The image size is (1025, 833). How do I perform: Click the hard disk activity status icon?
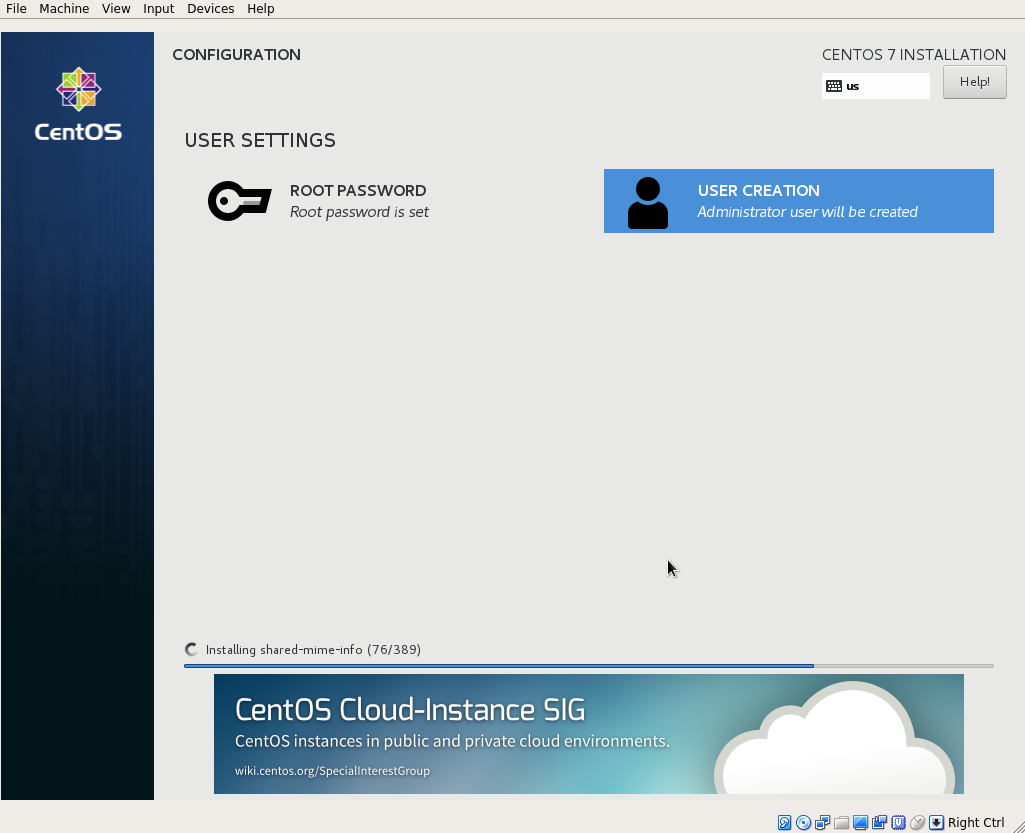[784, 821]
